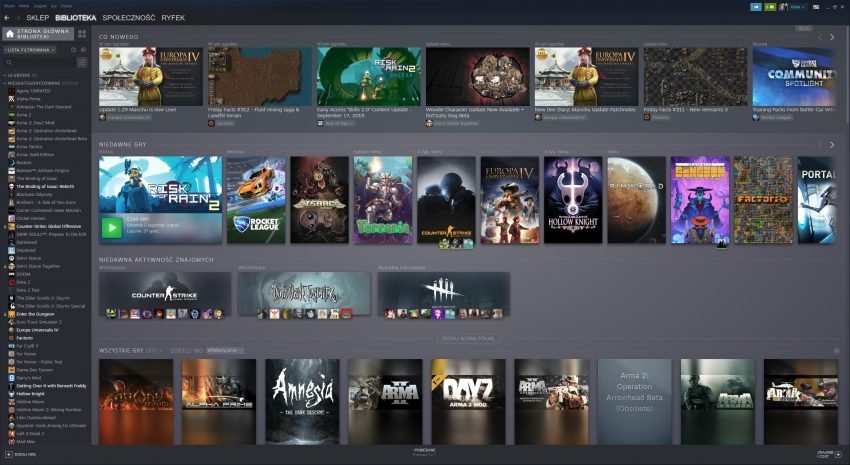Screen dimensions: 850x465
Task: Open the SKLEP store tab
Action: 37,18
